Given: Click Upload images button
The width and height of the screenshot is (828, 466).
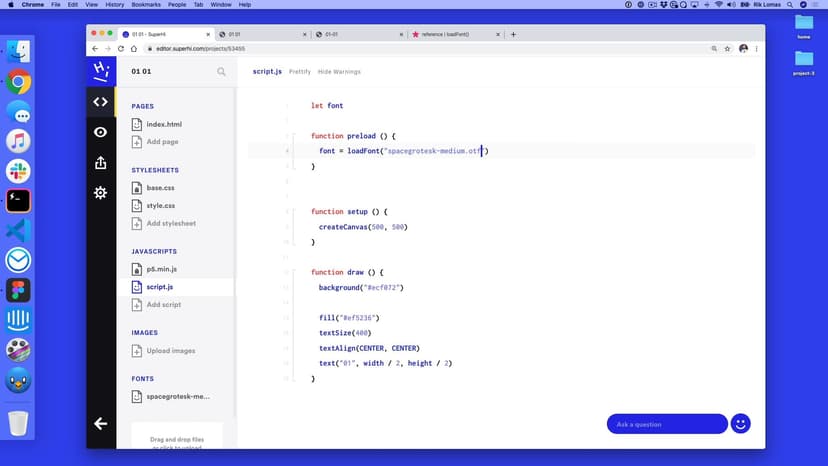Looking at the screenshot, I should pos(170,351).
